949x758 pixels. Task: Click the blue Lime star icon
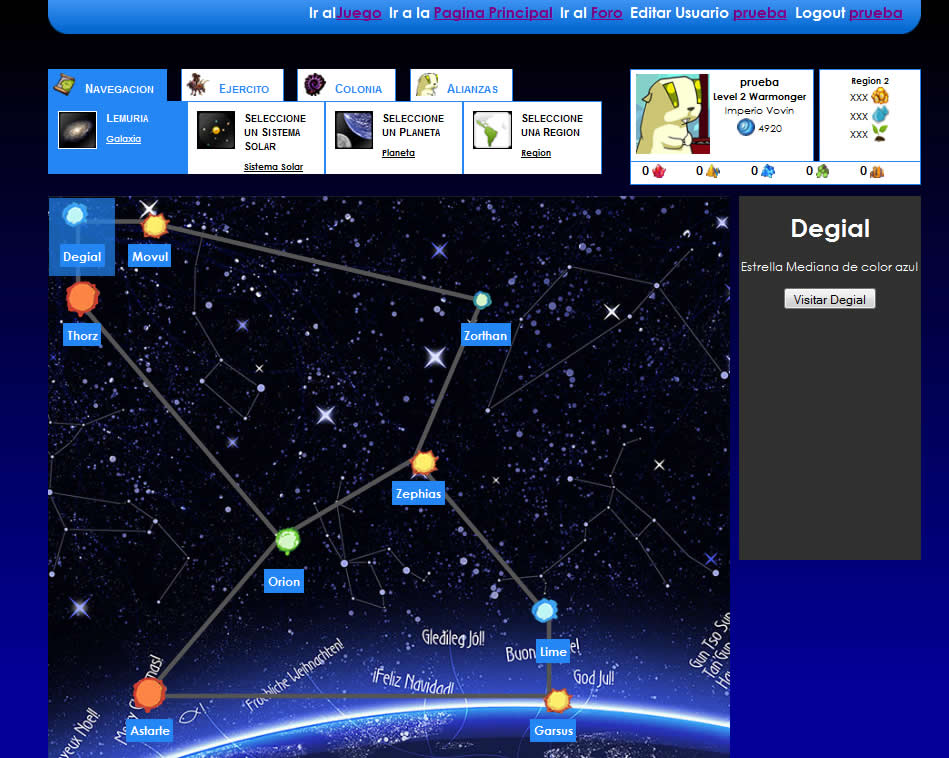(545, 610)
